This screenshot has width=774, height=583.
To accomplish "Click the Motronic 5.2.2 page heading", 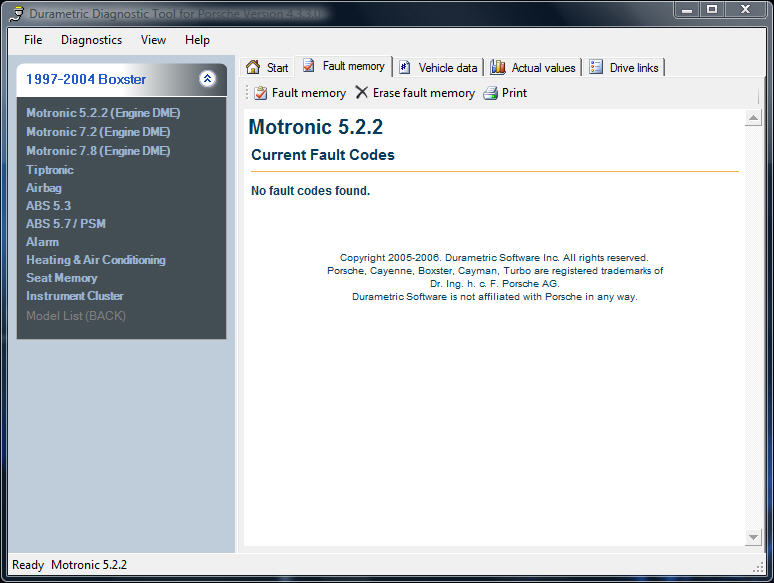I will click(316, 127).
